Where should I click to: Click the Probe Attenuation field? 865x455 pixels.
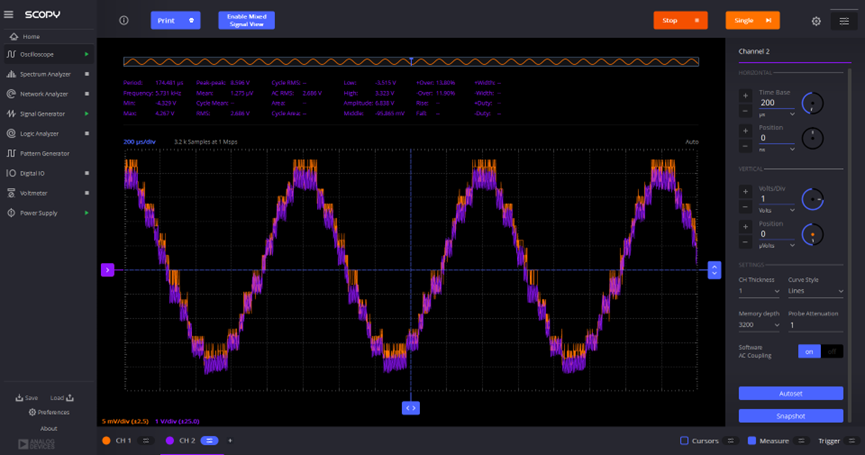pos(815,325)
